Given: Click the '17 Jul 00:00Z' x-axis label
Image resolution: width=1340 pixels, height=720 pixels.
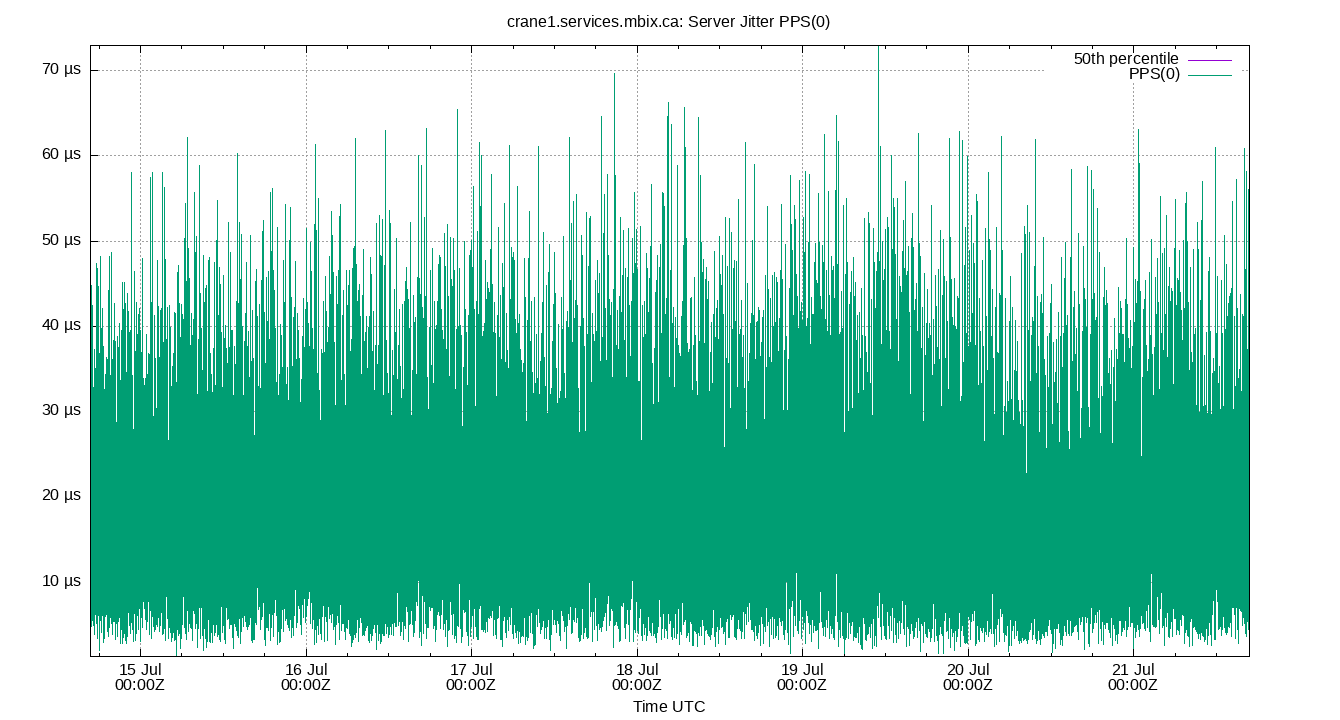Looking at the screenshot, I should (x=471, y=677).
